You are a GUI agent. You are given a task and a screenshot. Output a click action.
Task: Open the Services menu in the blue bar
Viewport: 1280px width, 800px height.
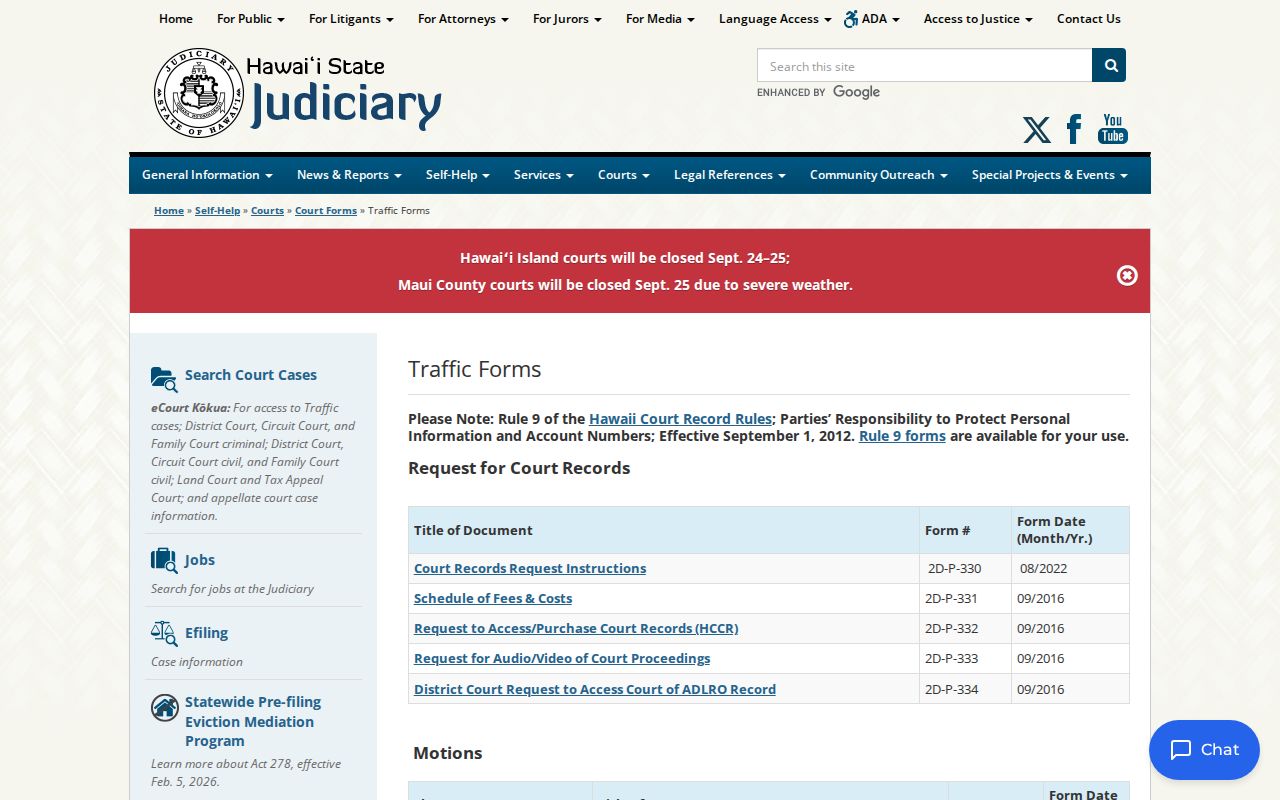pos(544,175)
